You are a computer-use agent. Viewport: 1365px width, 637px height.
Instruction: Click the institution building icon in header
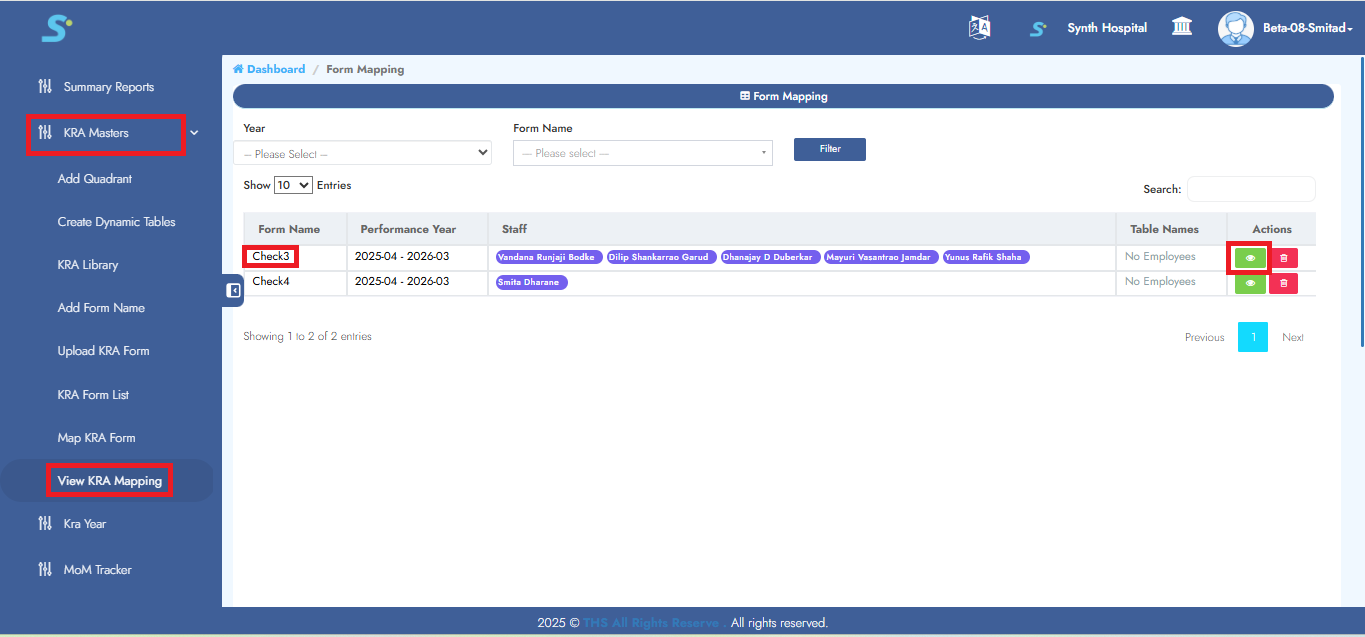(x=1182, y=27)
